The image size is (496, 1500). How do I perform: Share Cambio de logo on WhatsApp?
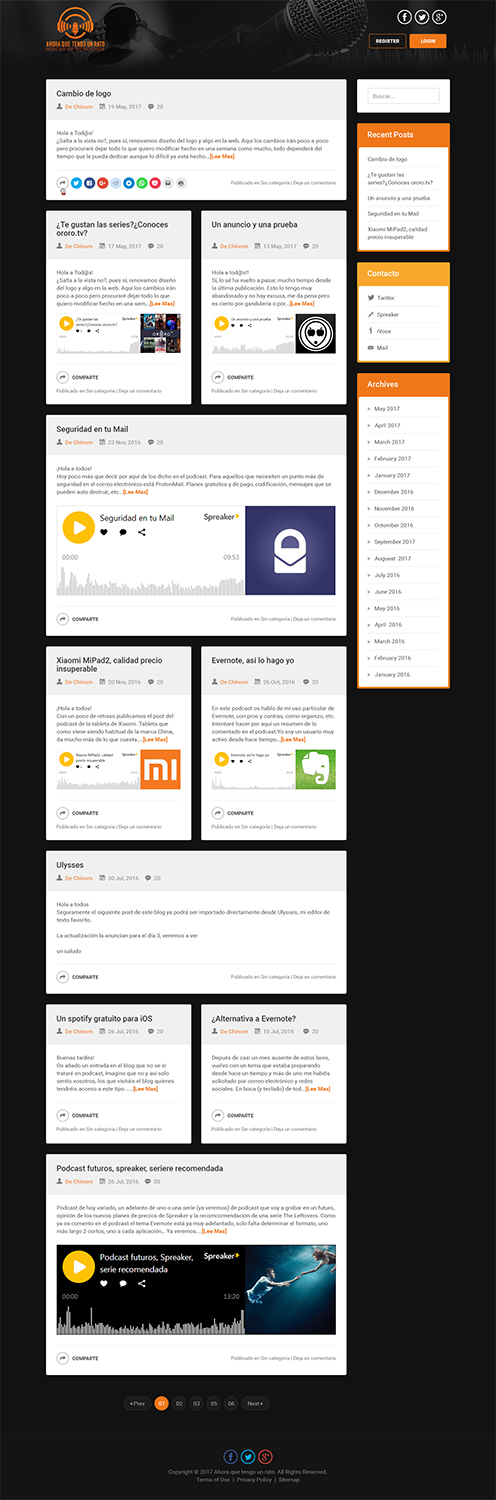[x=141, y=183]
